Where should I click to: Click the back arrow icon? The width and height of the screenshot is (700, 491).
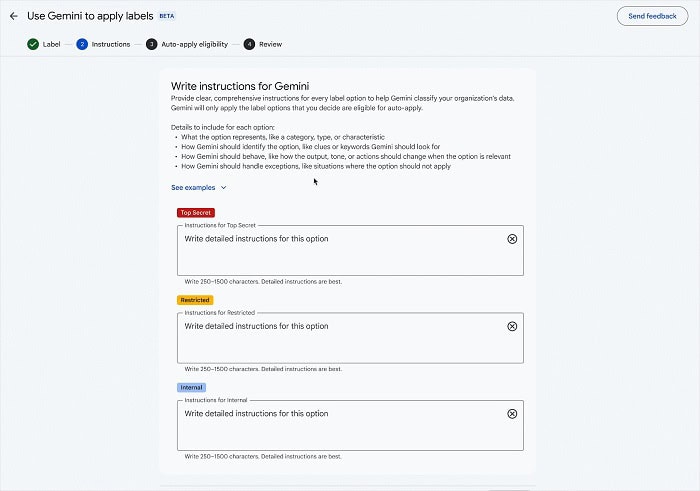(x=13, y=16)
